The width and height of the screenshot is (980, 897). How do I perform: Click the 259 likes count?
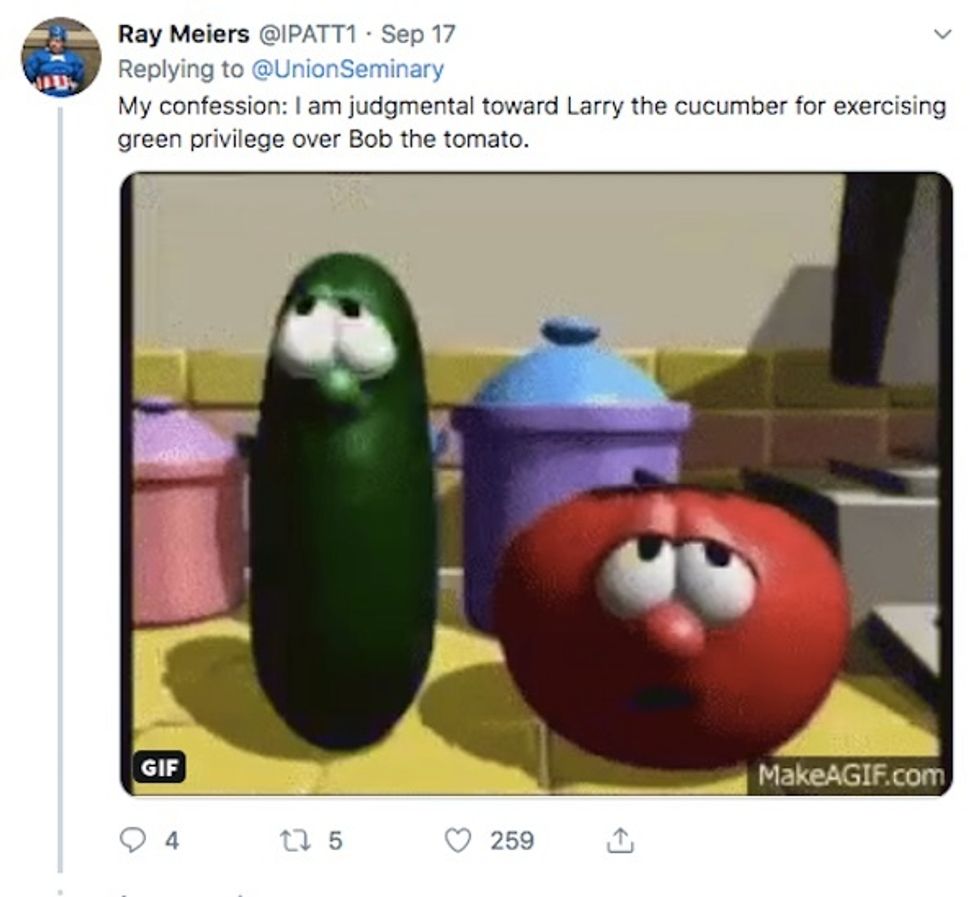[x=511, y=841]
